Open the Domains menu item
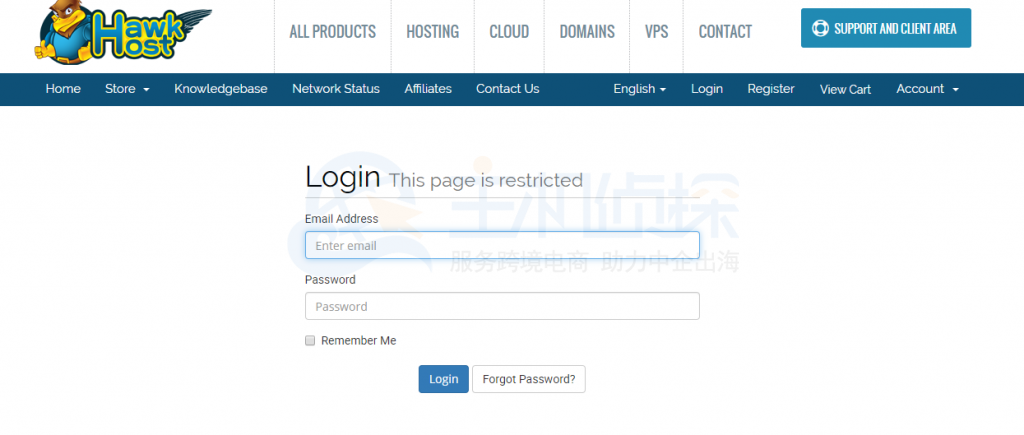Image resolution: width=1024 pixels, height=435 pixels. coord(587,32)
